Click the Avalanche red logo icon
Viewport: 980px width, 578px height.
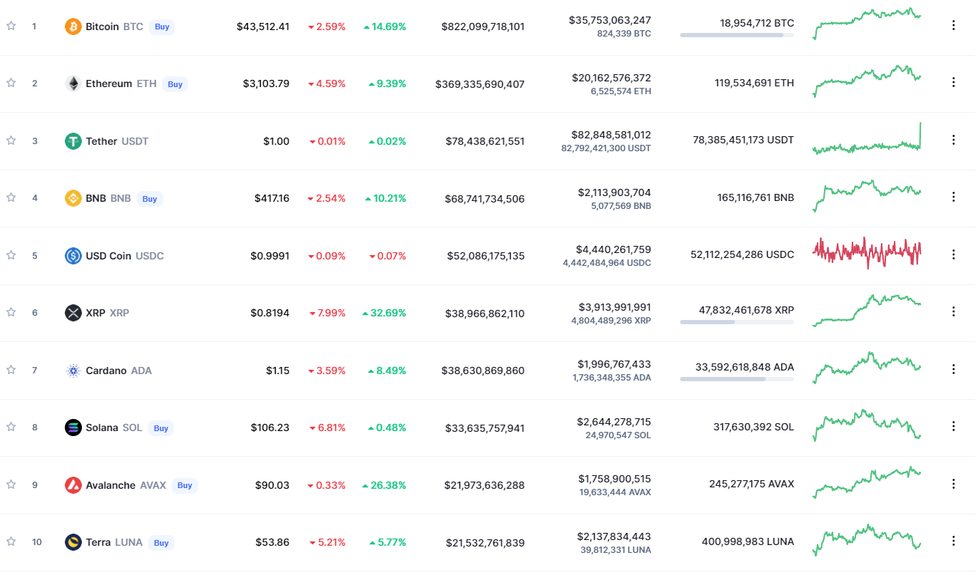(73, 485)
